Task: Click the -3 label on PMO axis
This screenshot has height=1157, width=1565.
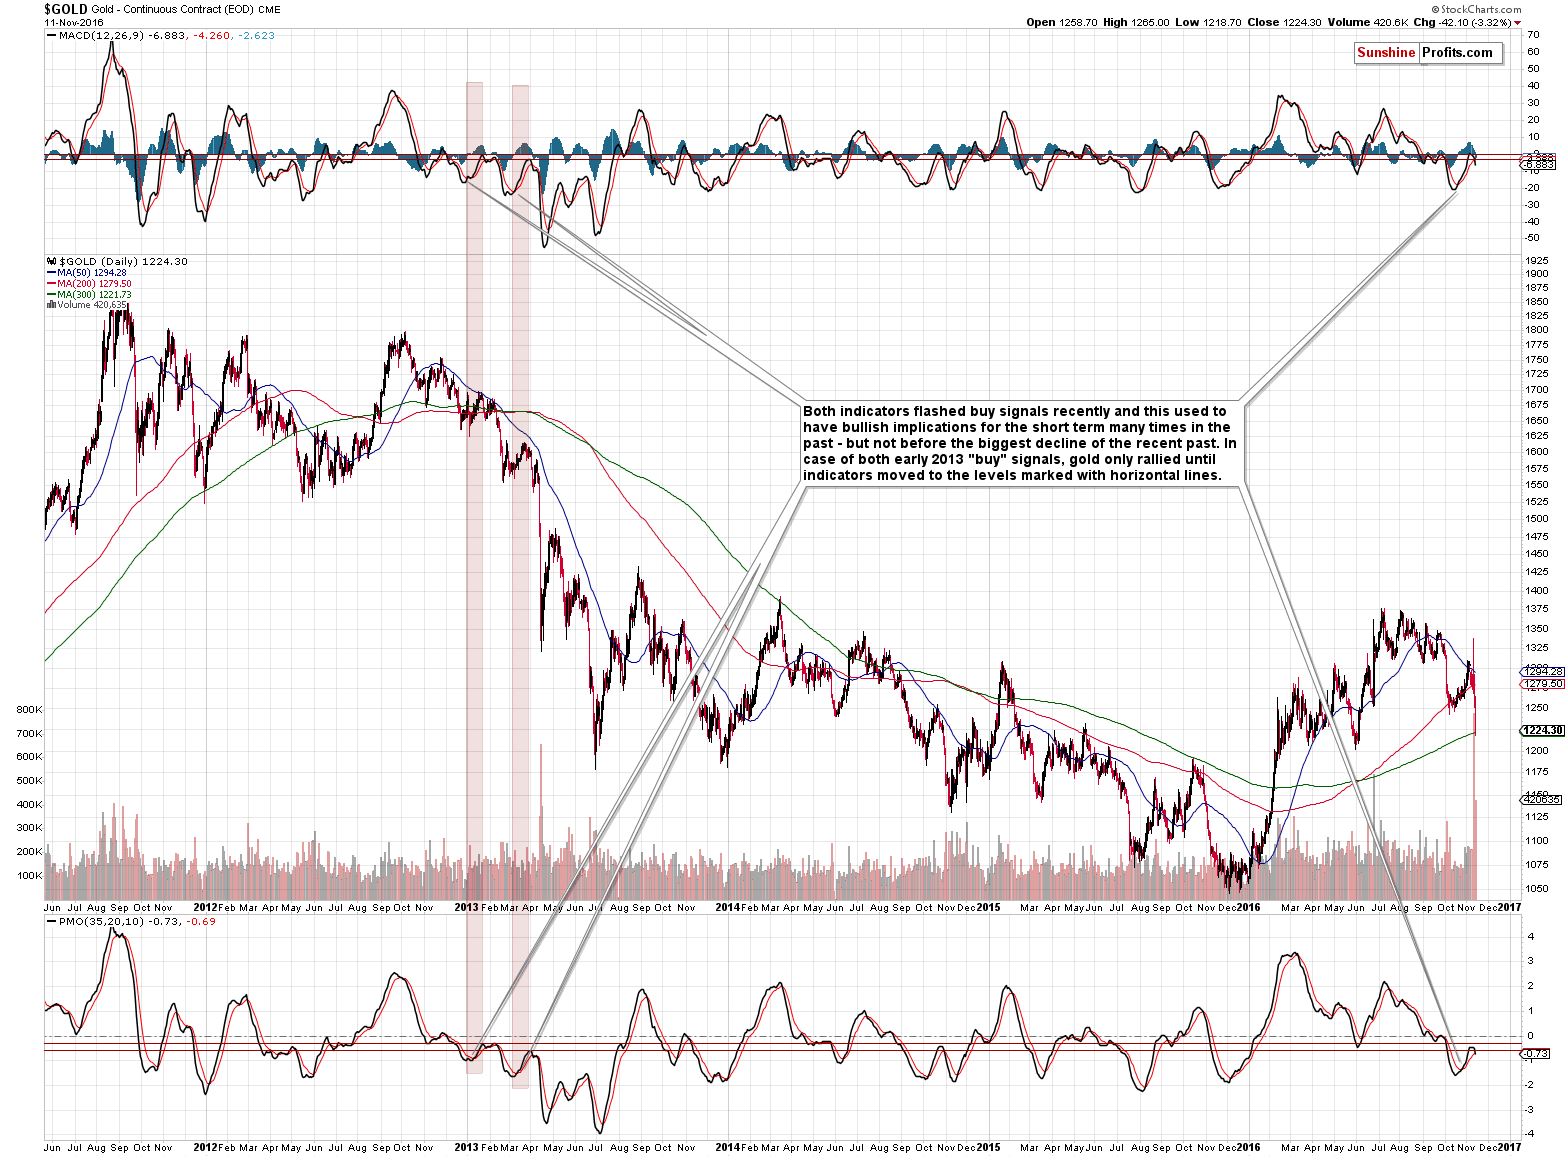Action: (1530, 1110)
